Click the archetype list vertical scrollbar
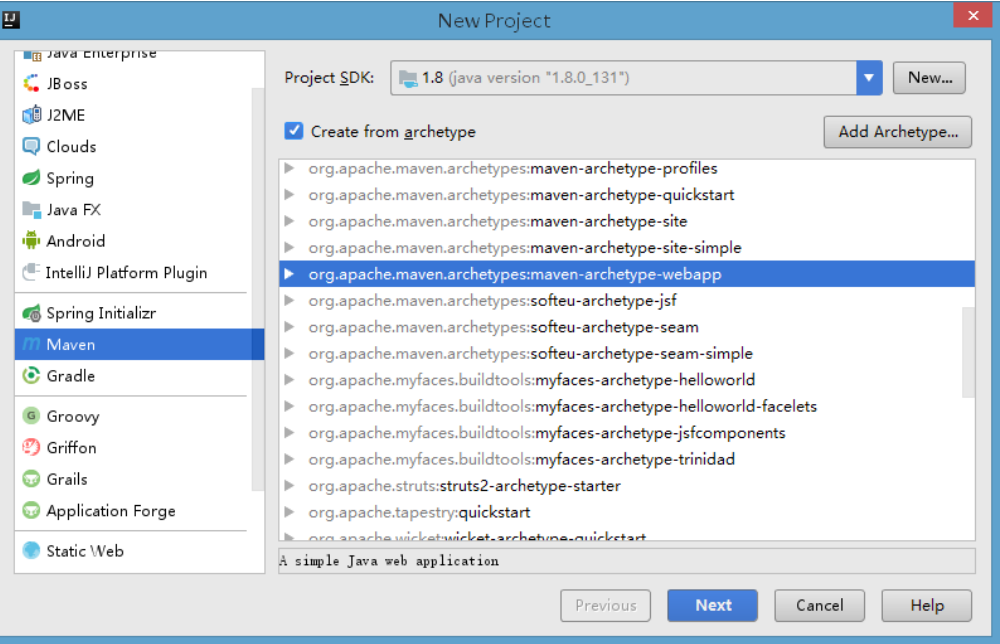This screenshot has height=644, width=1000. click(967, 350)
